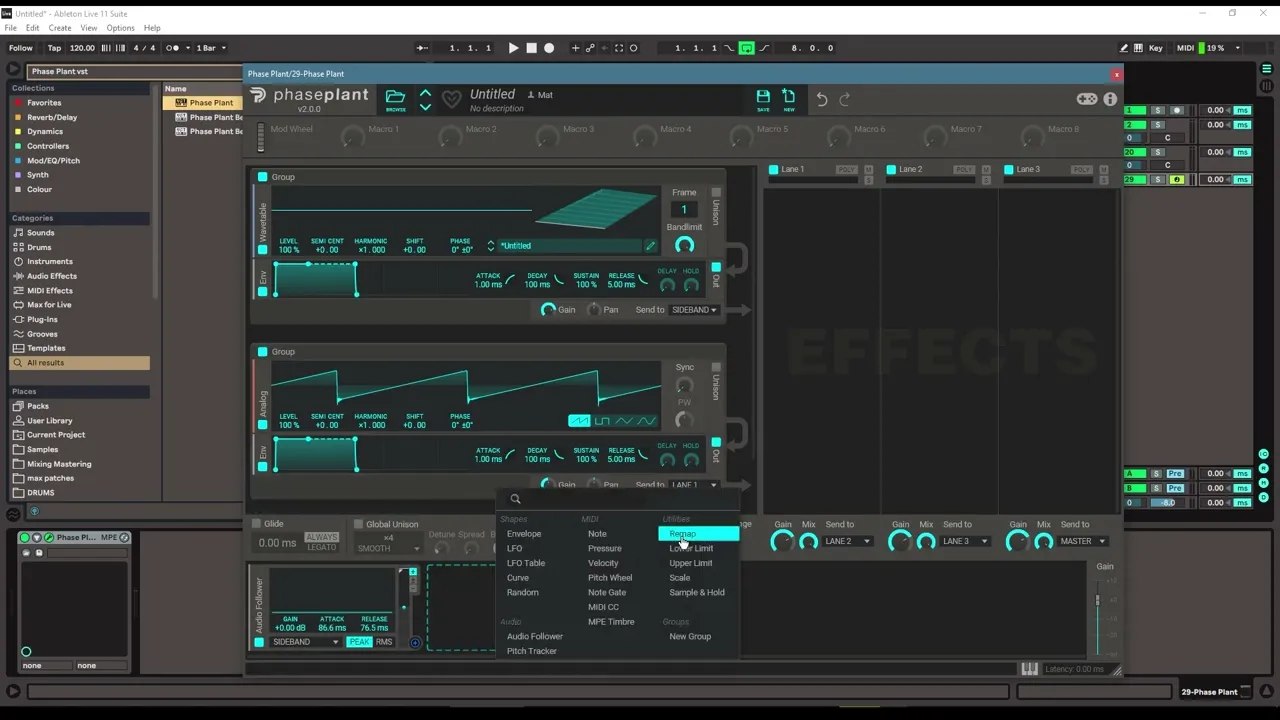Redo in Phase Plant header

(845, 99)
